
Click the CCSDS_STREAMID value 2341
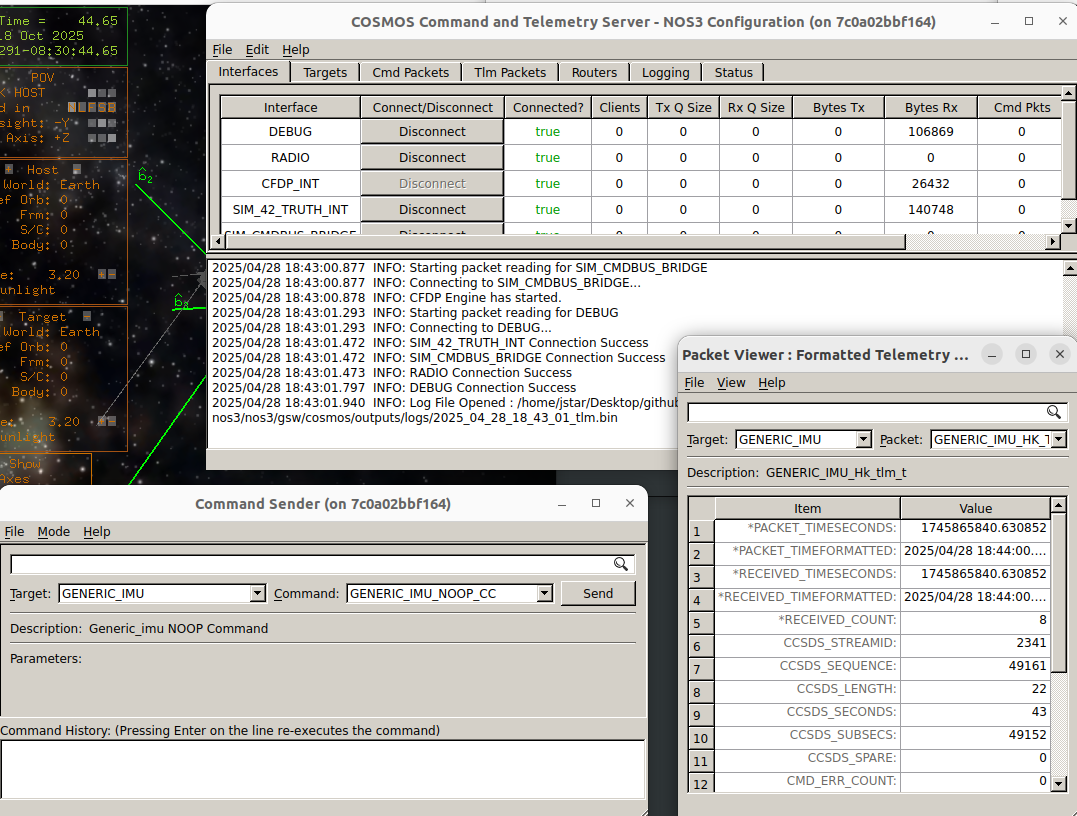coord(975,643)
